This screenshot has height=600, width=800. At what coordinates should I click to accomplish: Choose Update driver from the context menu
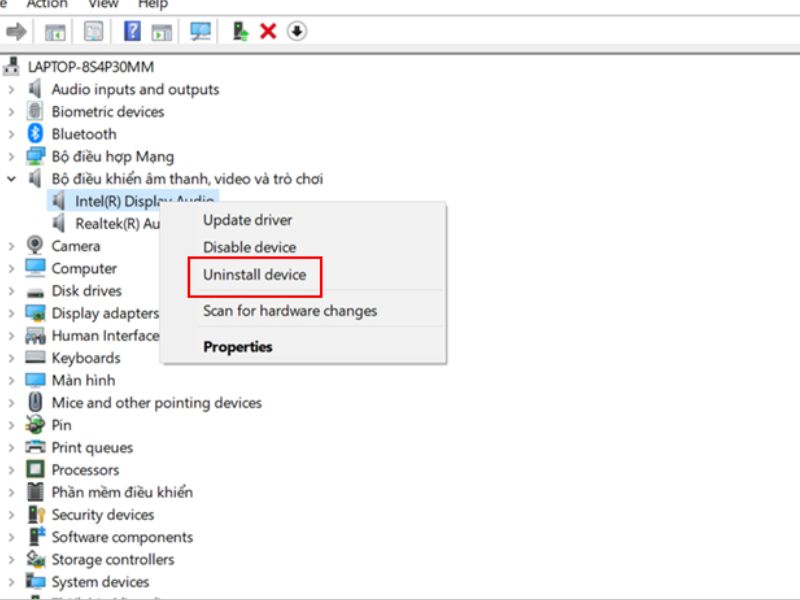[x=247, y=220]
